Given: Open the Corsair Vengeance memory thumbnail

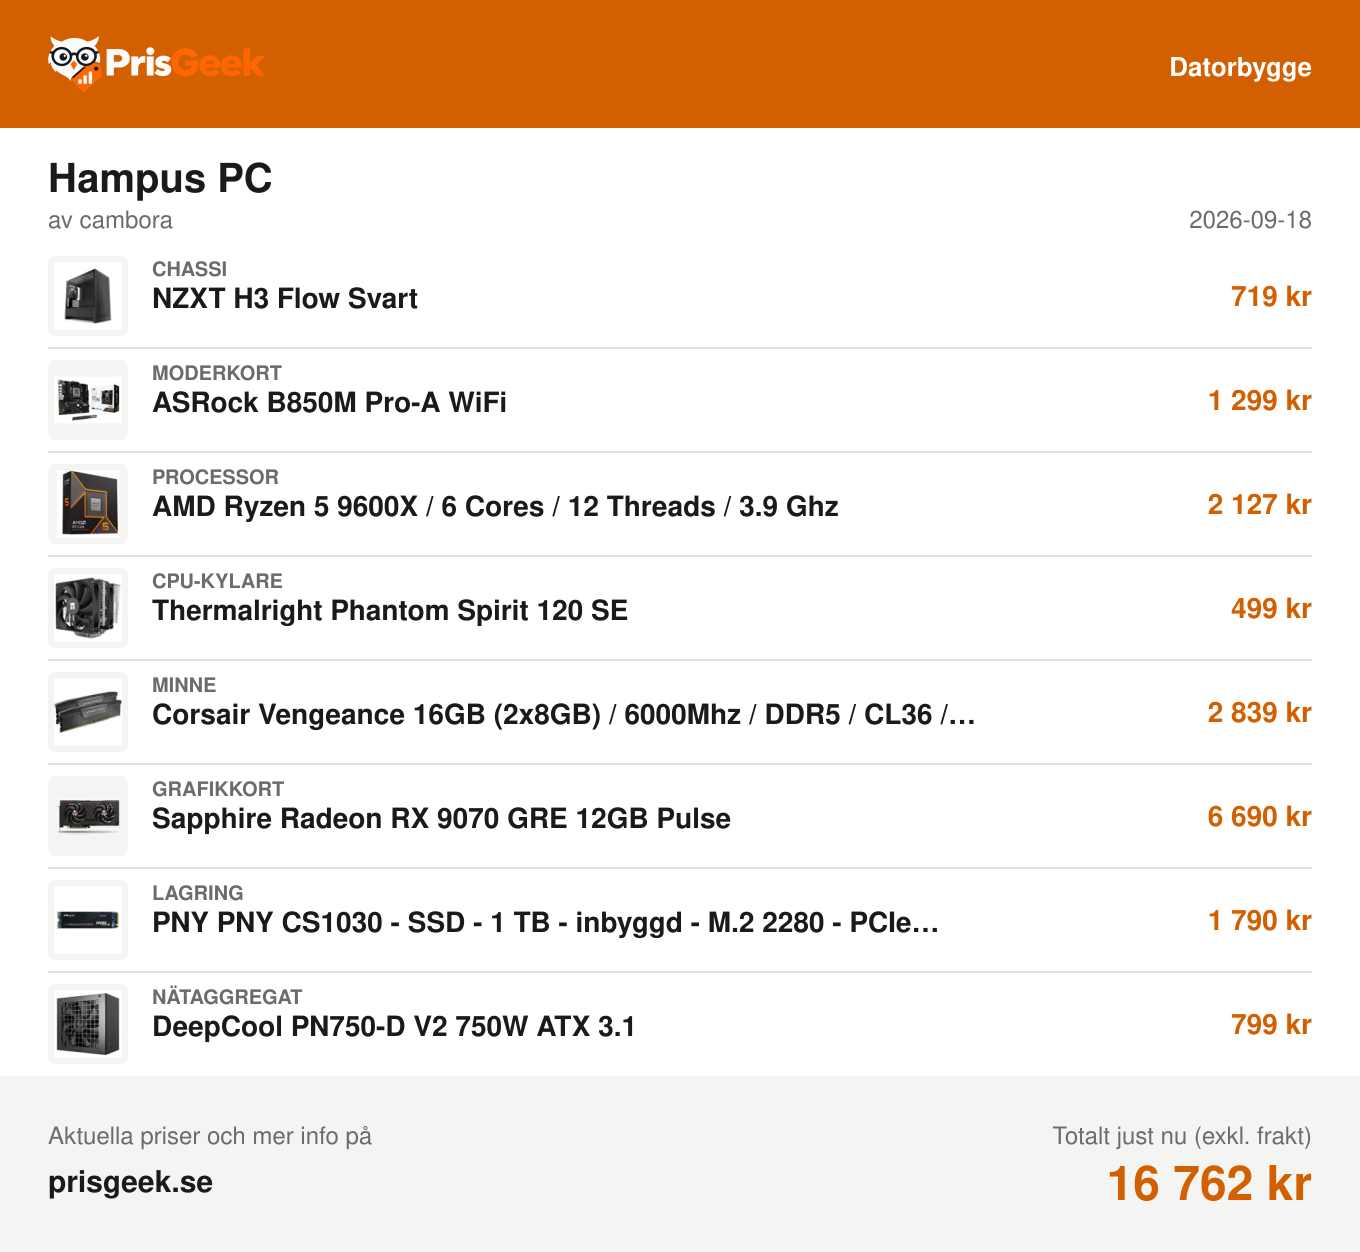Looking at the screenshot, I should (x=88, y=712).
